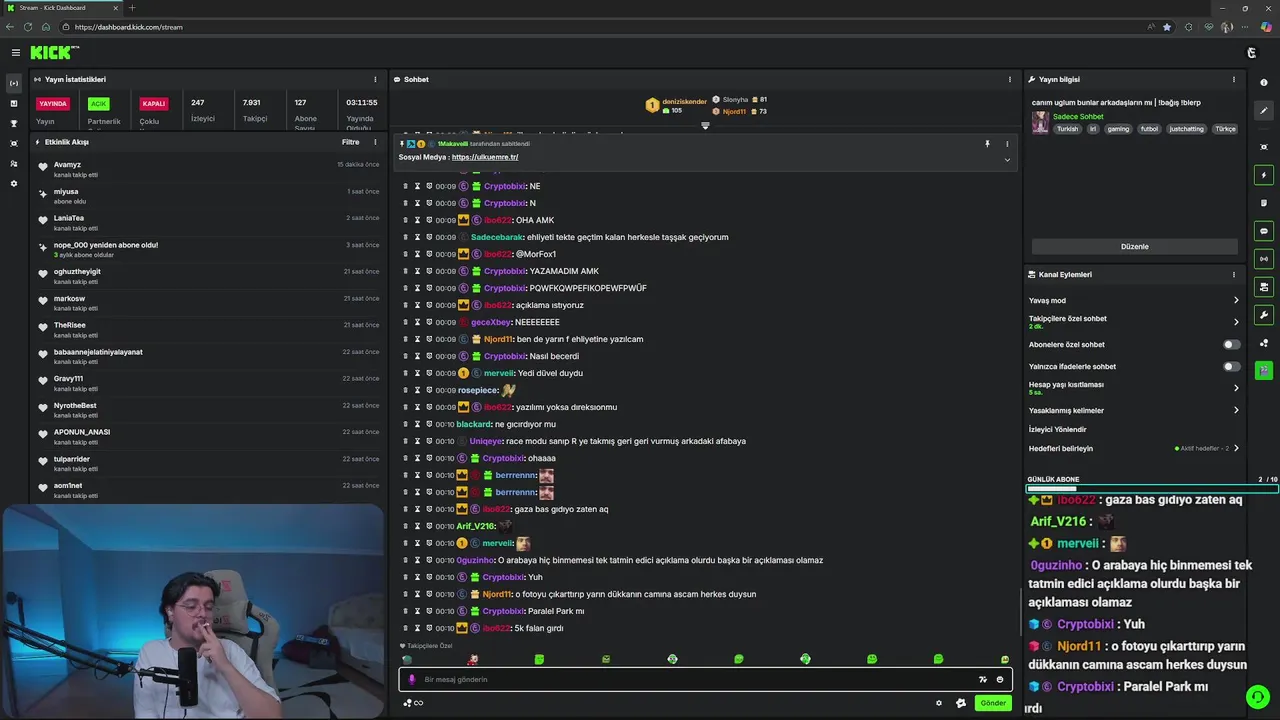This screenshot has height=720, width=1280.
Task: Click username Sadecebarak in chat
Action: [x=497, y=237]
